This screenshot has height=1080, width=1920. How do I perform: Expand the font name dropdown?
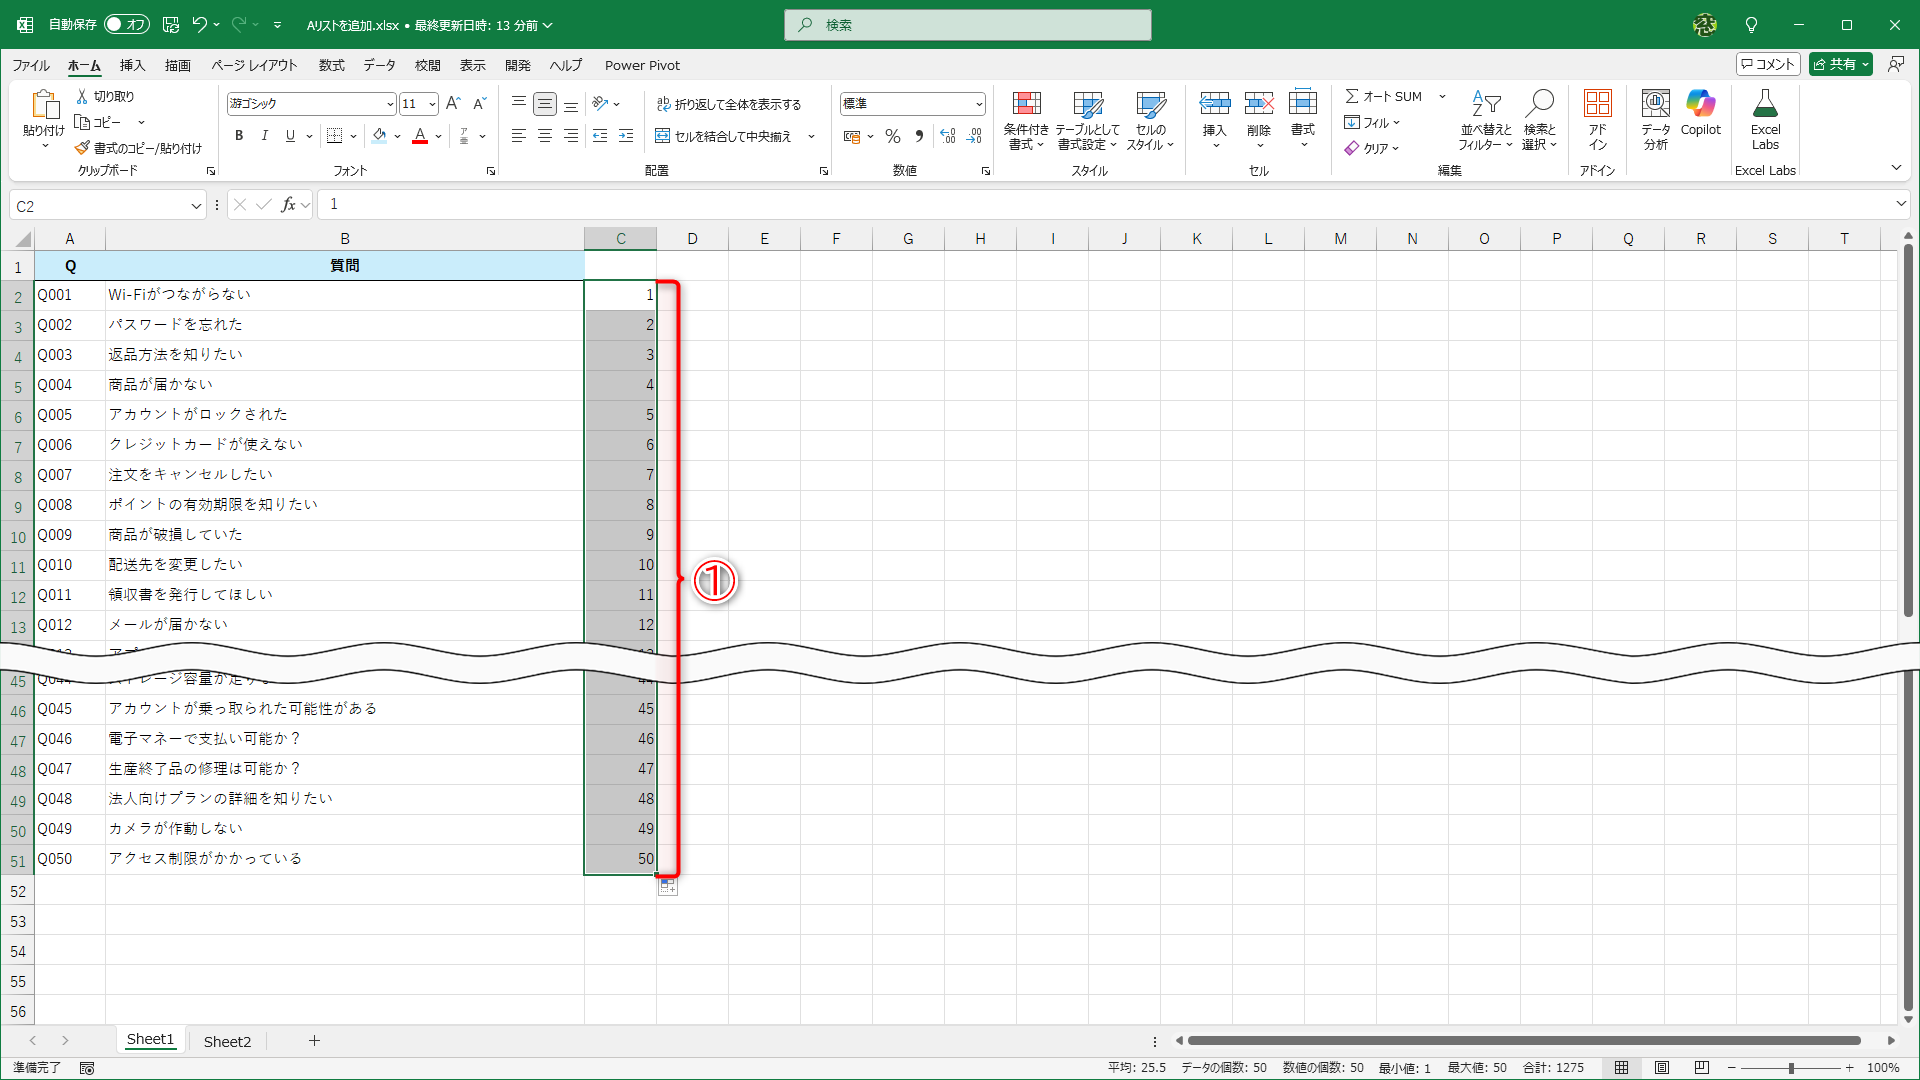[390, 104]
